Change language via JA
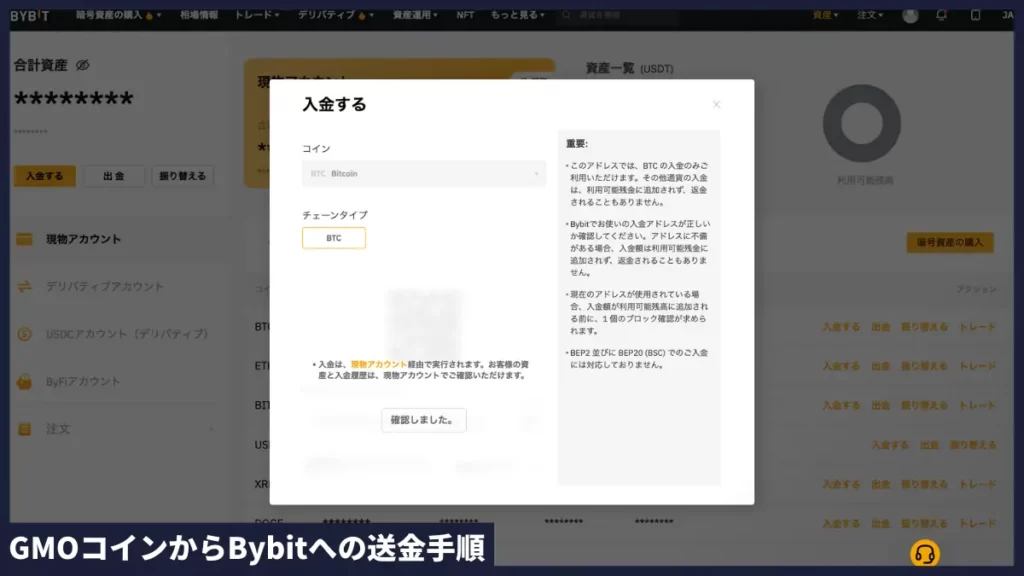The height and width of the screenshot is (576, 1024). 1008,15
